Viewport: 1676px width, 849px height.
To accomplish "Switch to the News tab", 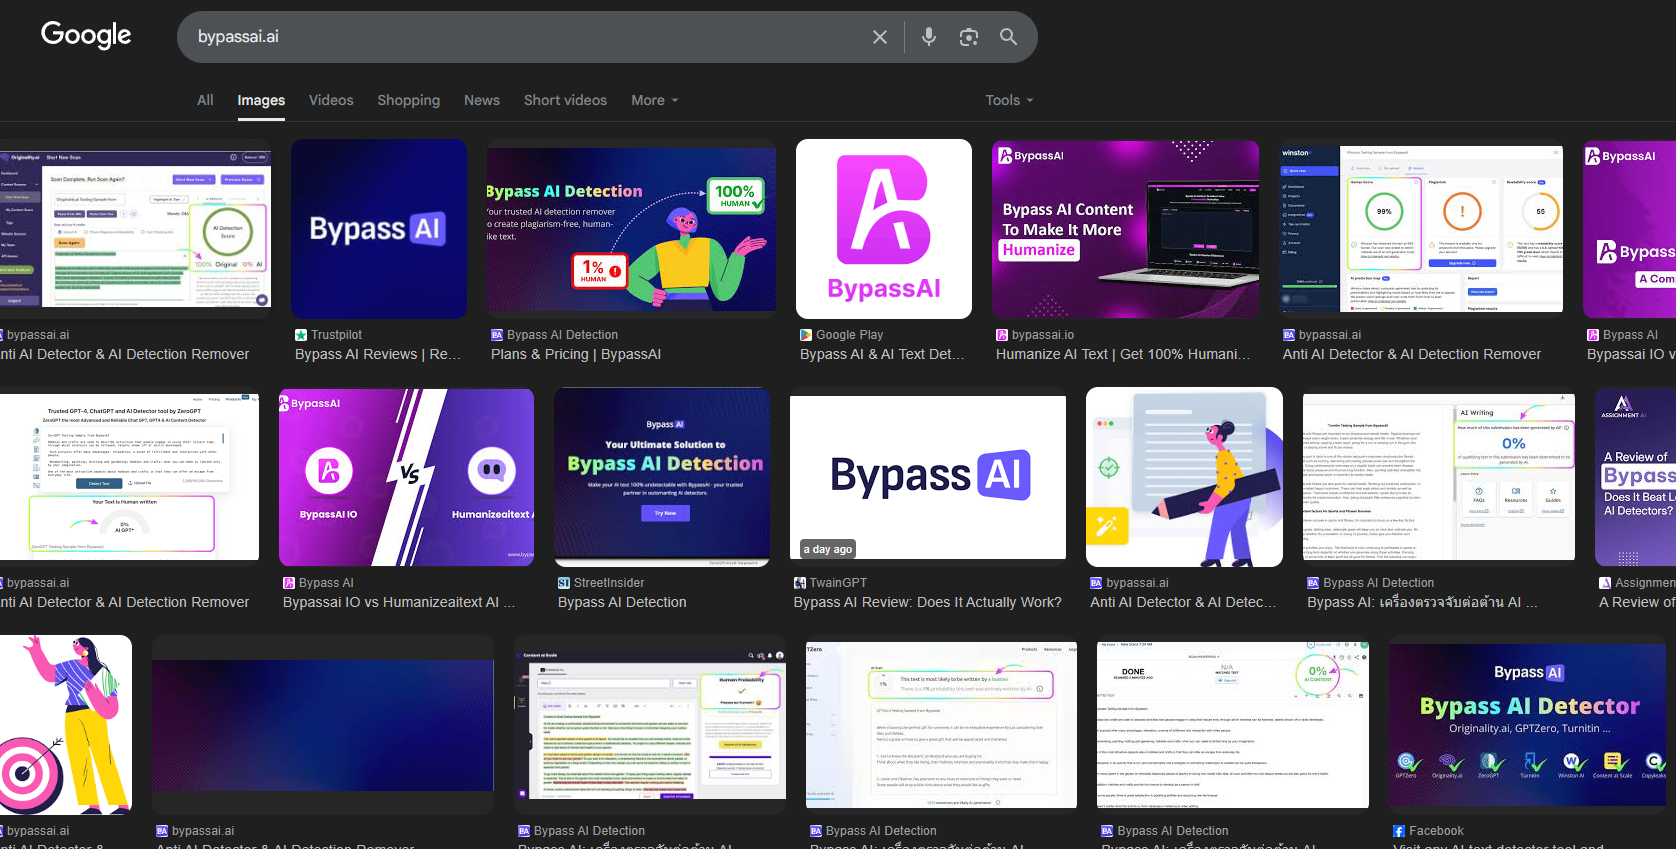I will point(482,100).
